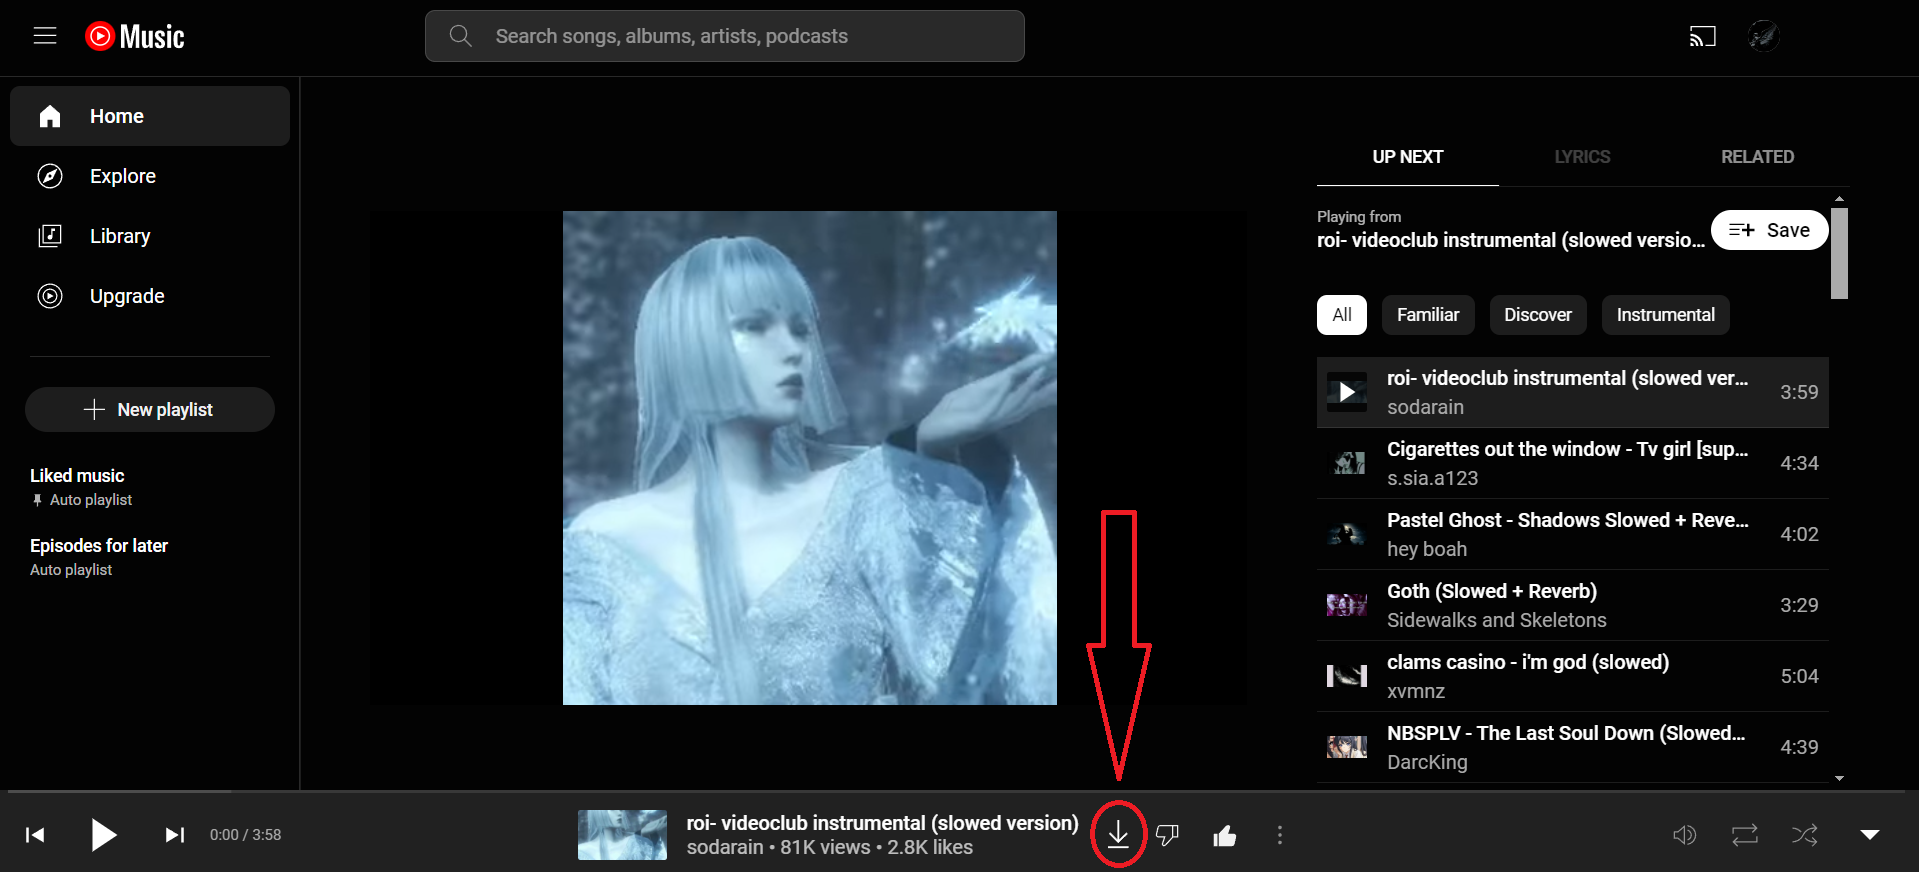
Task: Open the account avatar menu
Action: point(1763,37)
